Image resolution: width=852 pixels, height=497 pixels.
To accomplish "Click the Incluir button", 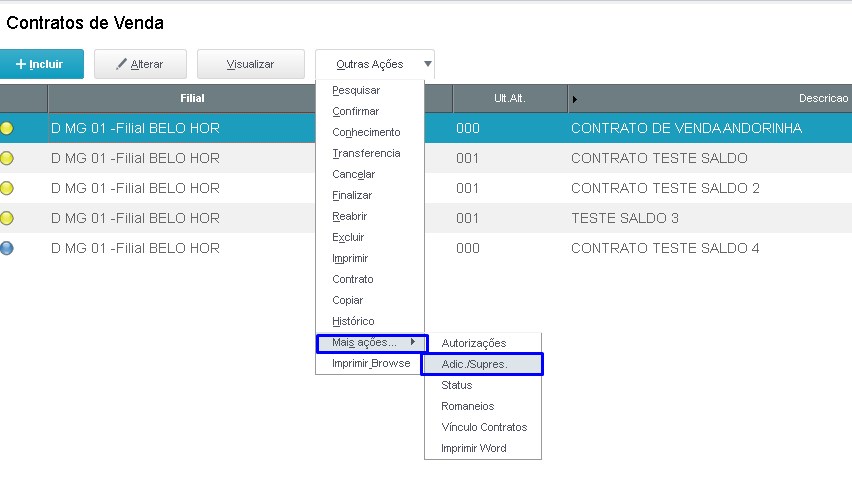I will pyautogui.click(x=42, y=64).
